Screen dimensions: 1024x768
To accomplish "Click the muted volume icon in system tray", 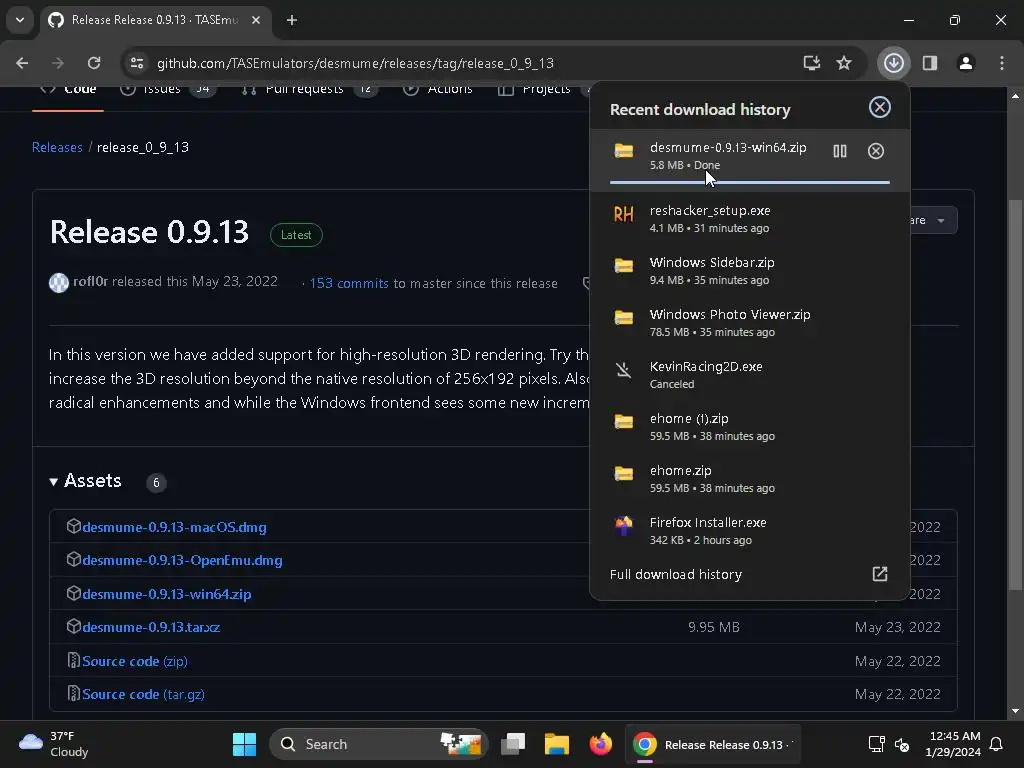I will tap(902, 744).
